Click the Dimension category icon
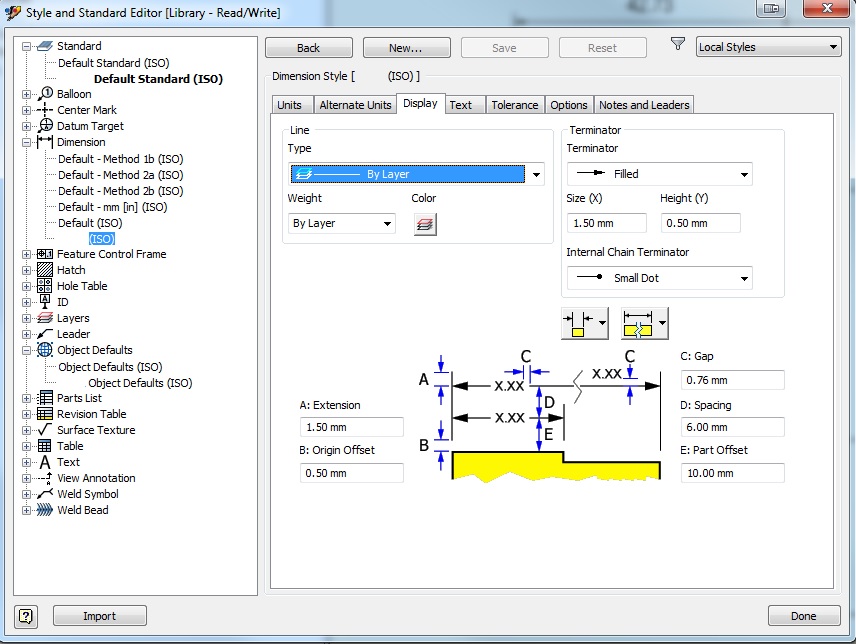Screen dimensions: 856x644 45,142
